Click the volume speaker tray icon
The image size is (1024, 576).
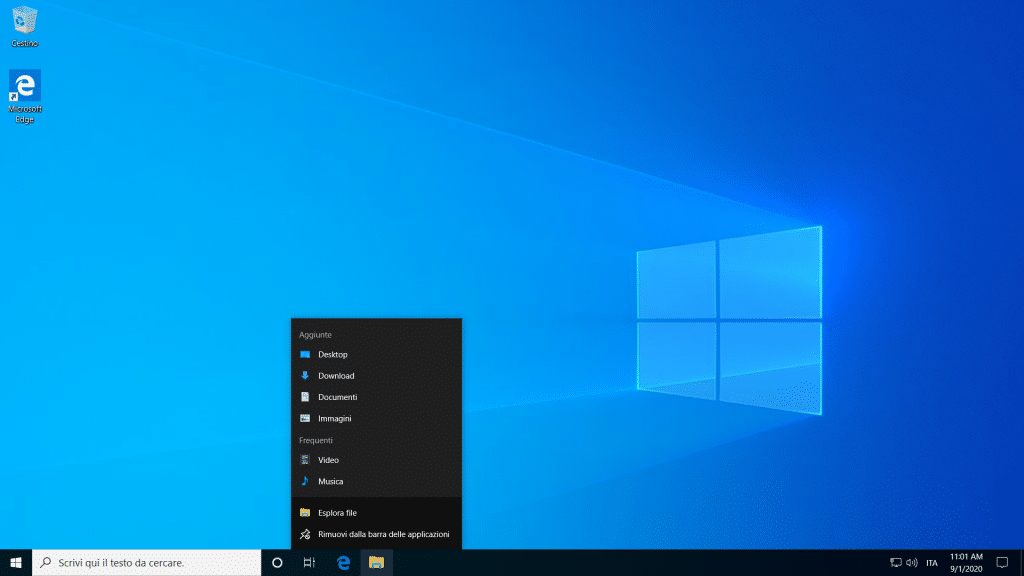point(912,563)
